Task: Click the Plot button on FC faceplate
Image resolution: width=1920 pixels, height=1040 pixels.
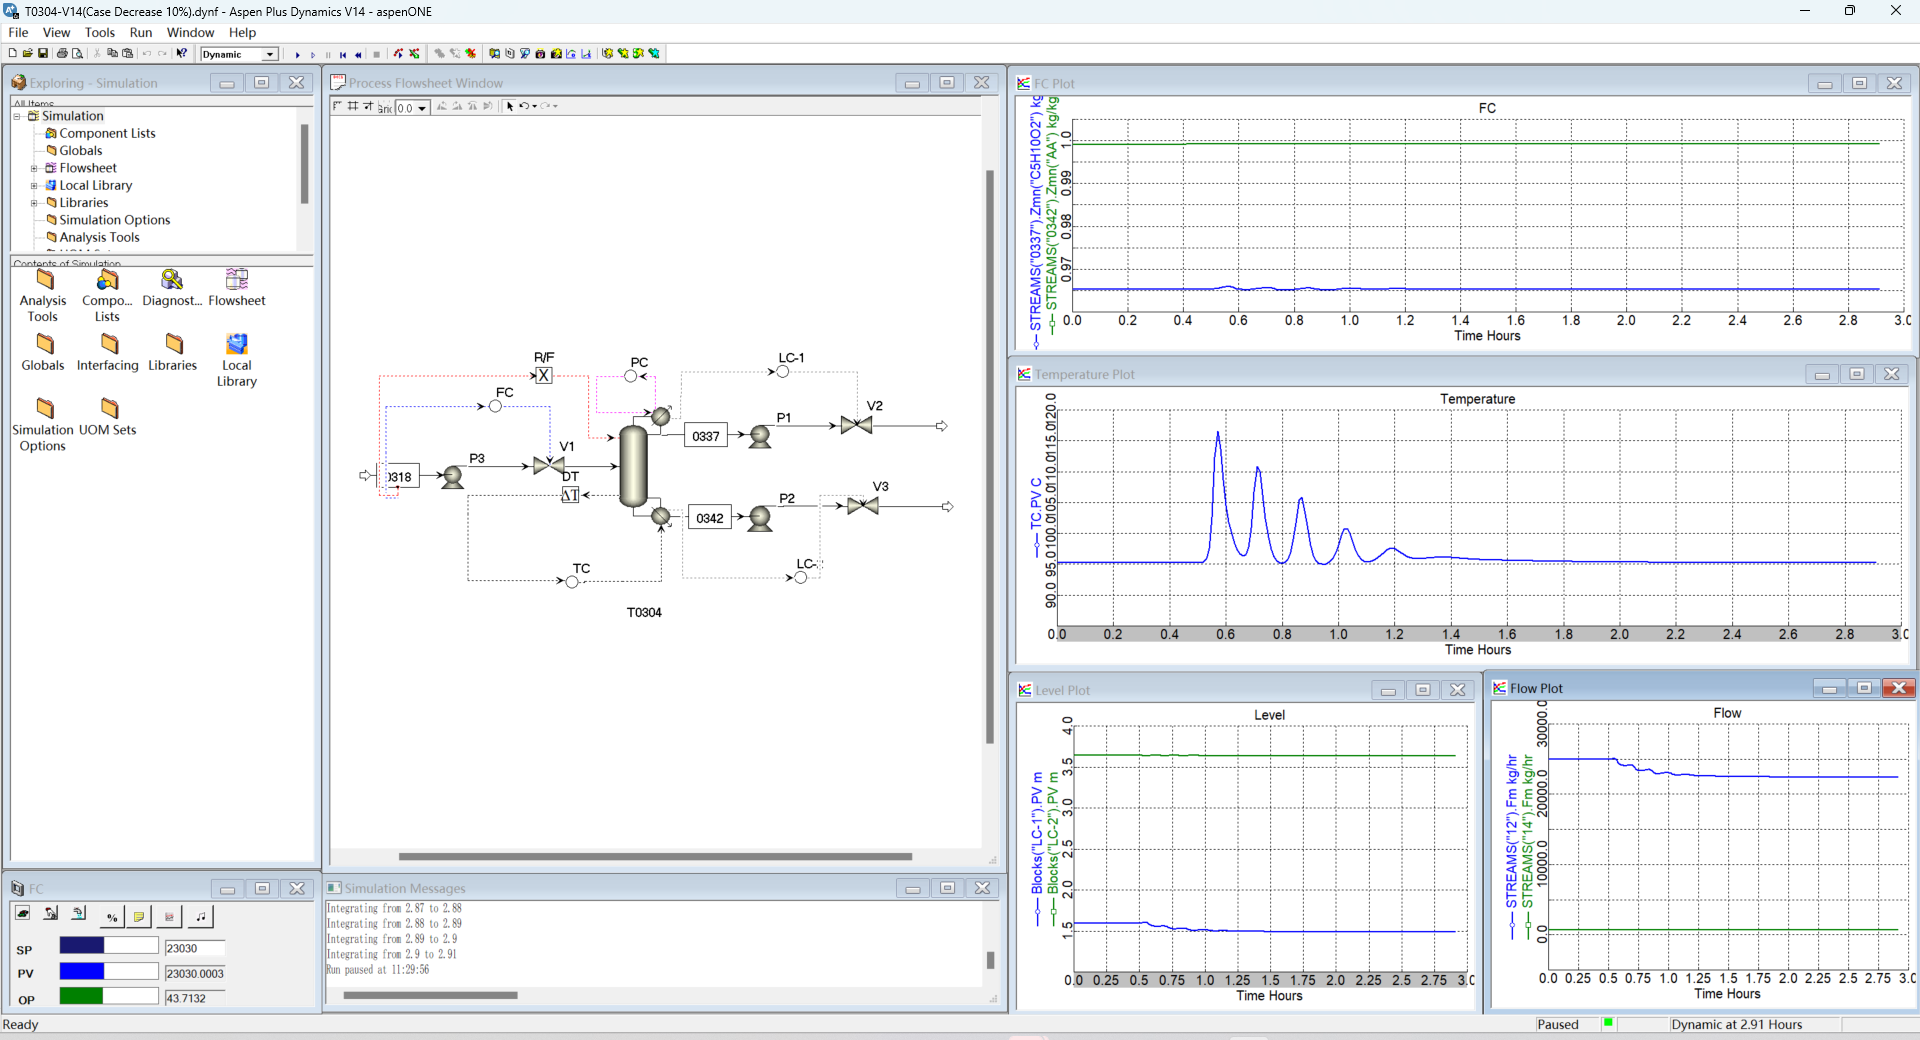Action: [x=170, y=916]
